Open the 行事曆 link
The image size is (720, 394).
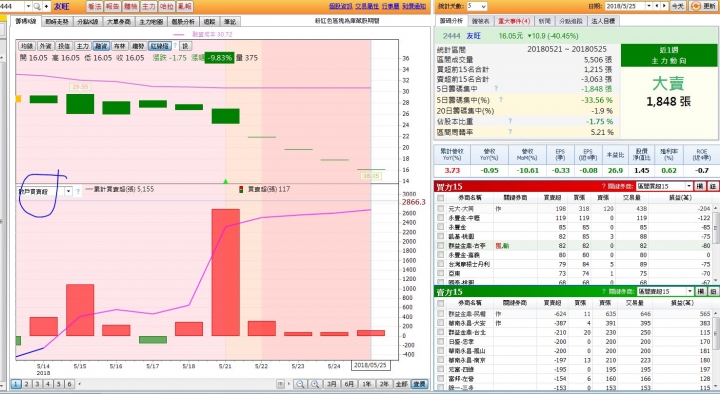click(390, 6)
